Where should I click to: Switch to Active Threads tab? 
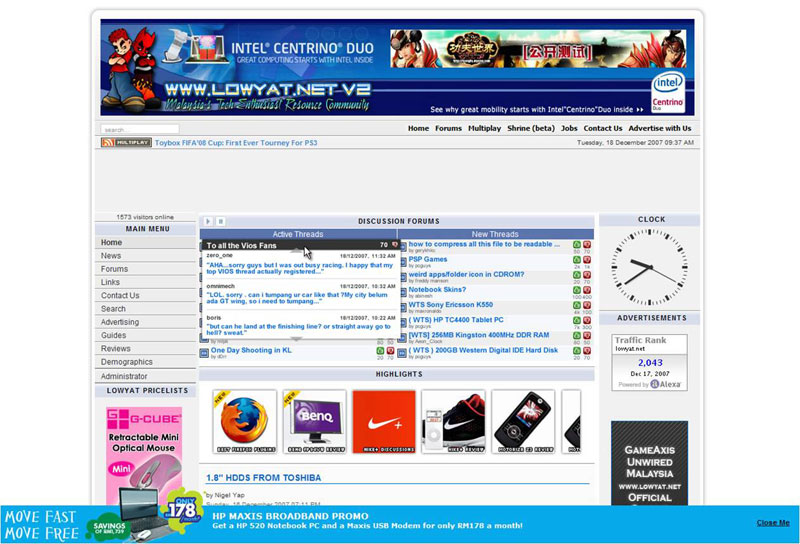click(298, 234)
